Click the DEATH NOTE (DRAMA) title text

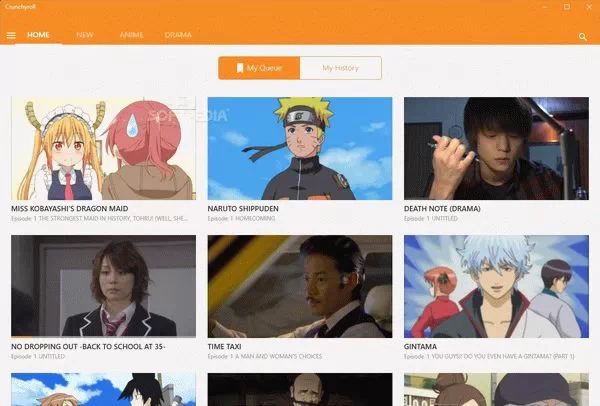pos(442,209)
